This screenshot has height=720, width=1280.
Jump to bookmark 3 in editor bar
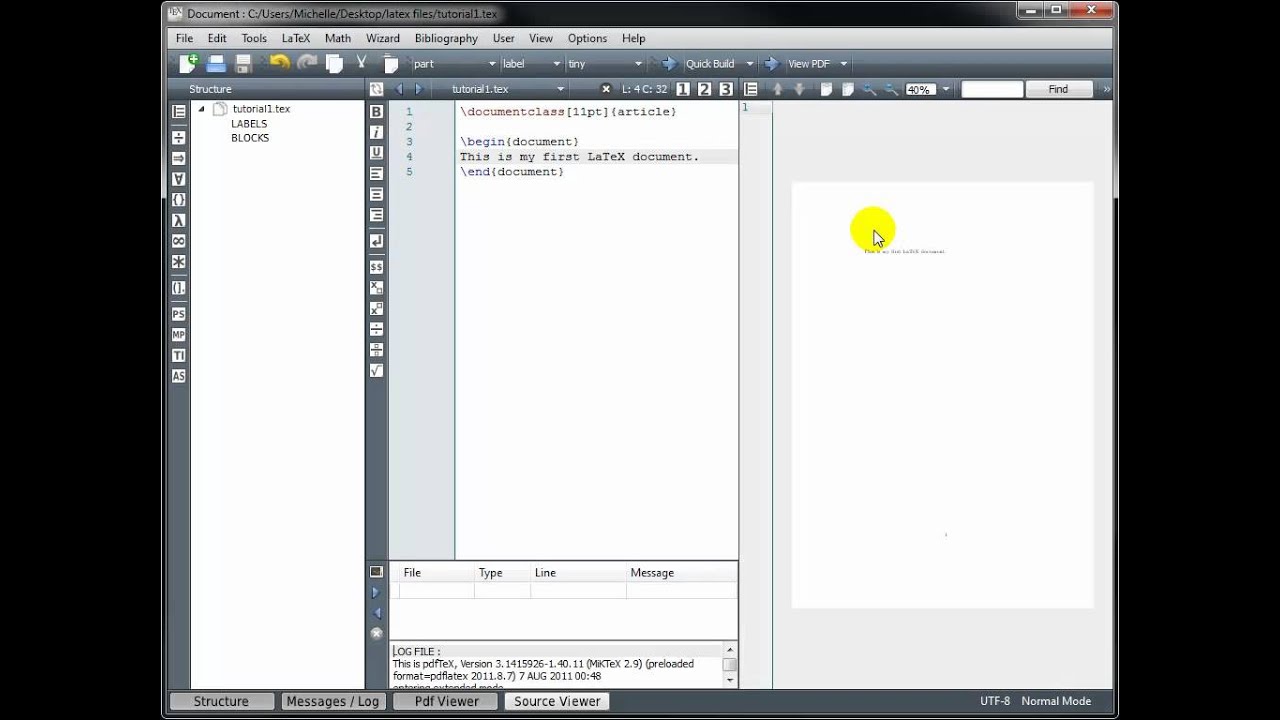pos(726,89)
